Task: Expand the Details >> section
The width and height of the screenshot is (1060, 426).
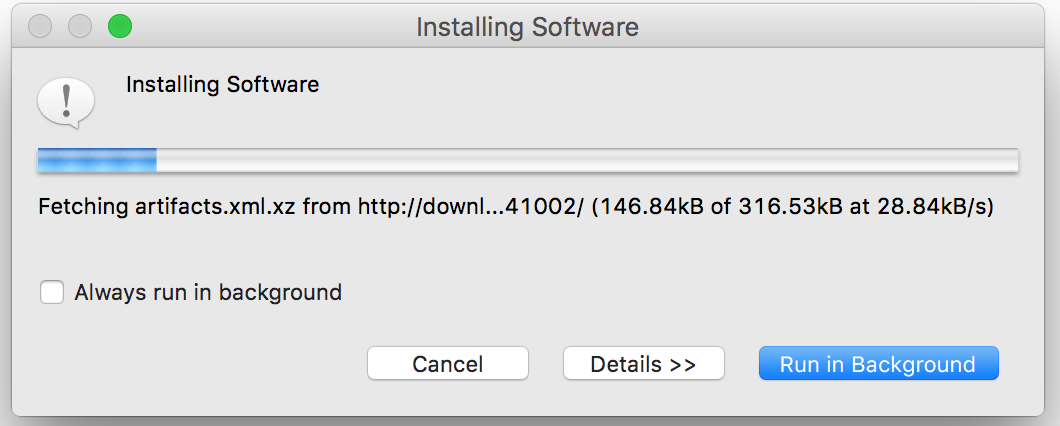Action: (644, 364)
